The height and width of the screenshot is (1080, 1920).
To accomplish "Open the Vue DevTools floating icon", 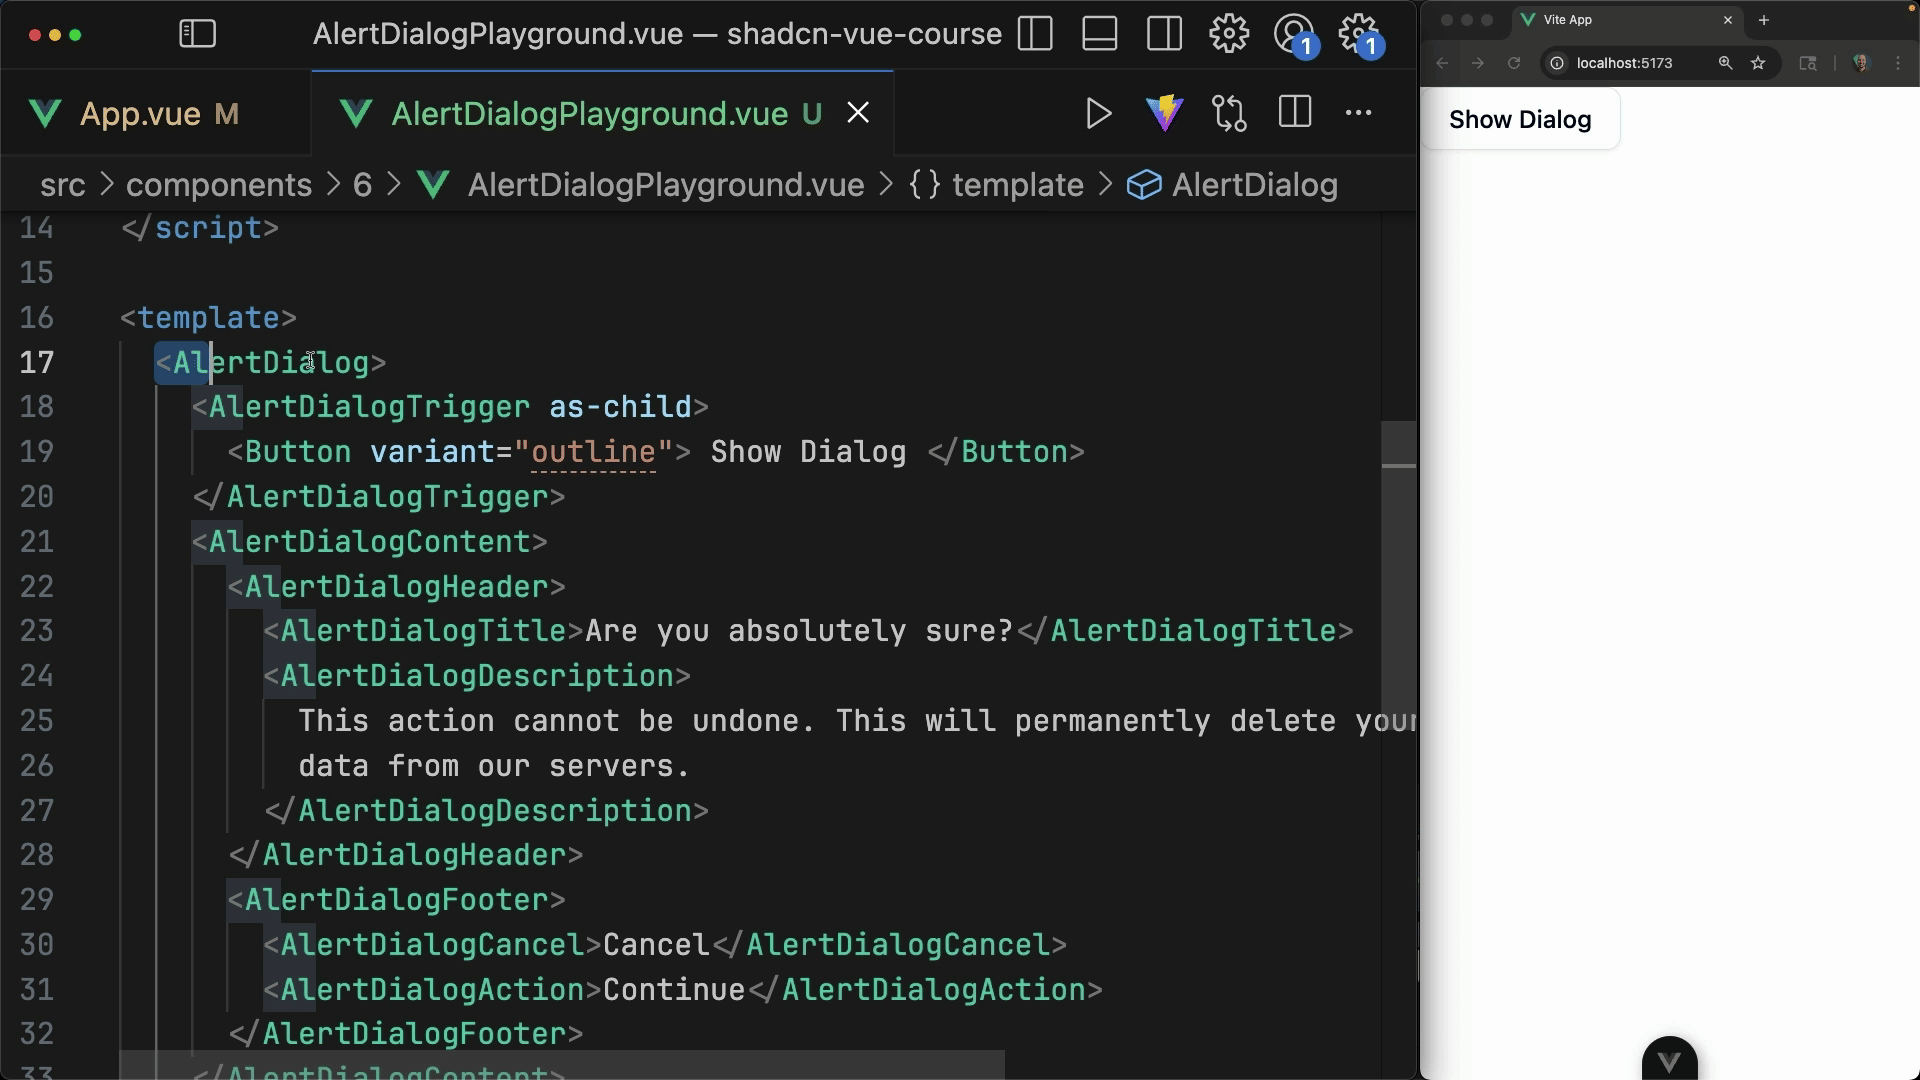I will click(x=1669, y=1060).
